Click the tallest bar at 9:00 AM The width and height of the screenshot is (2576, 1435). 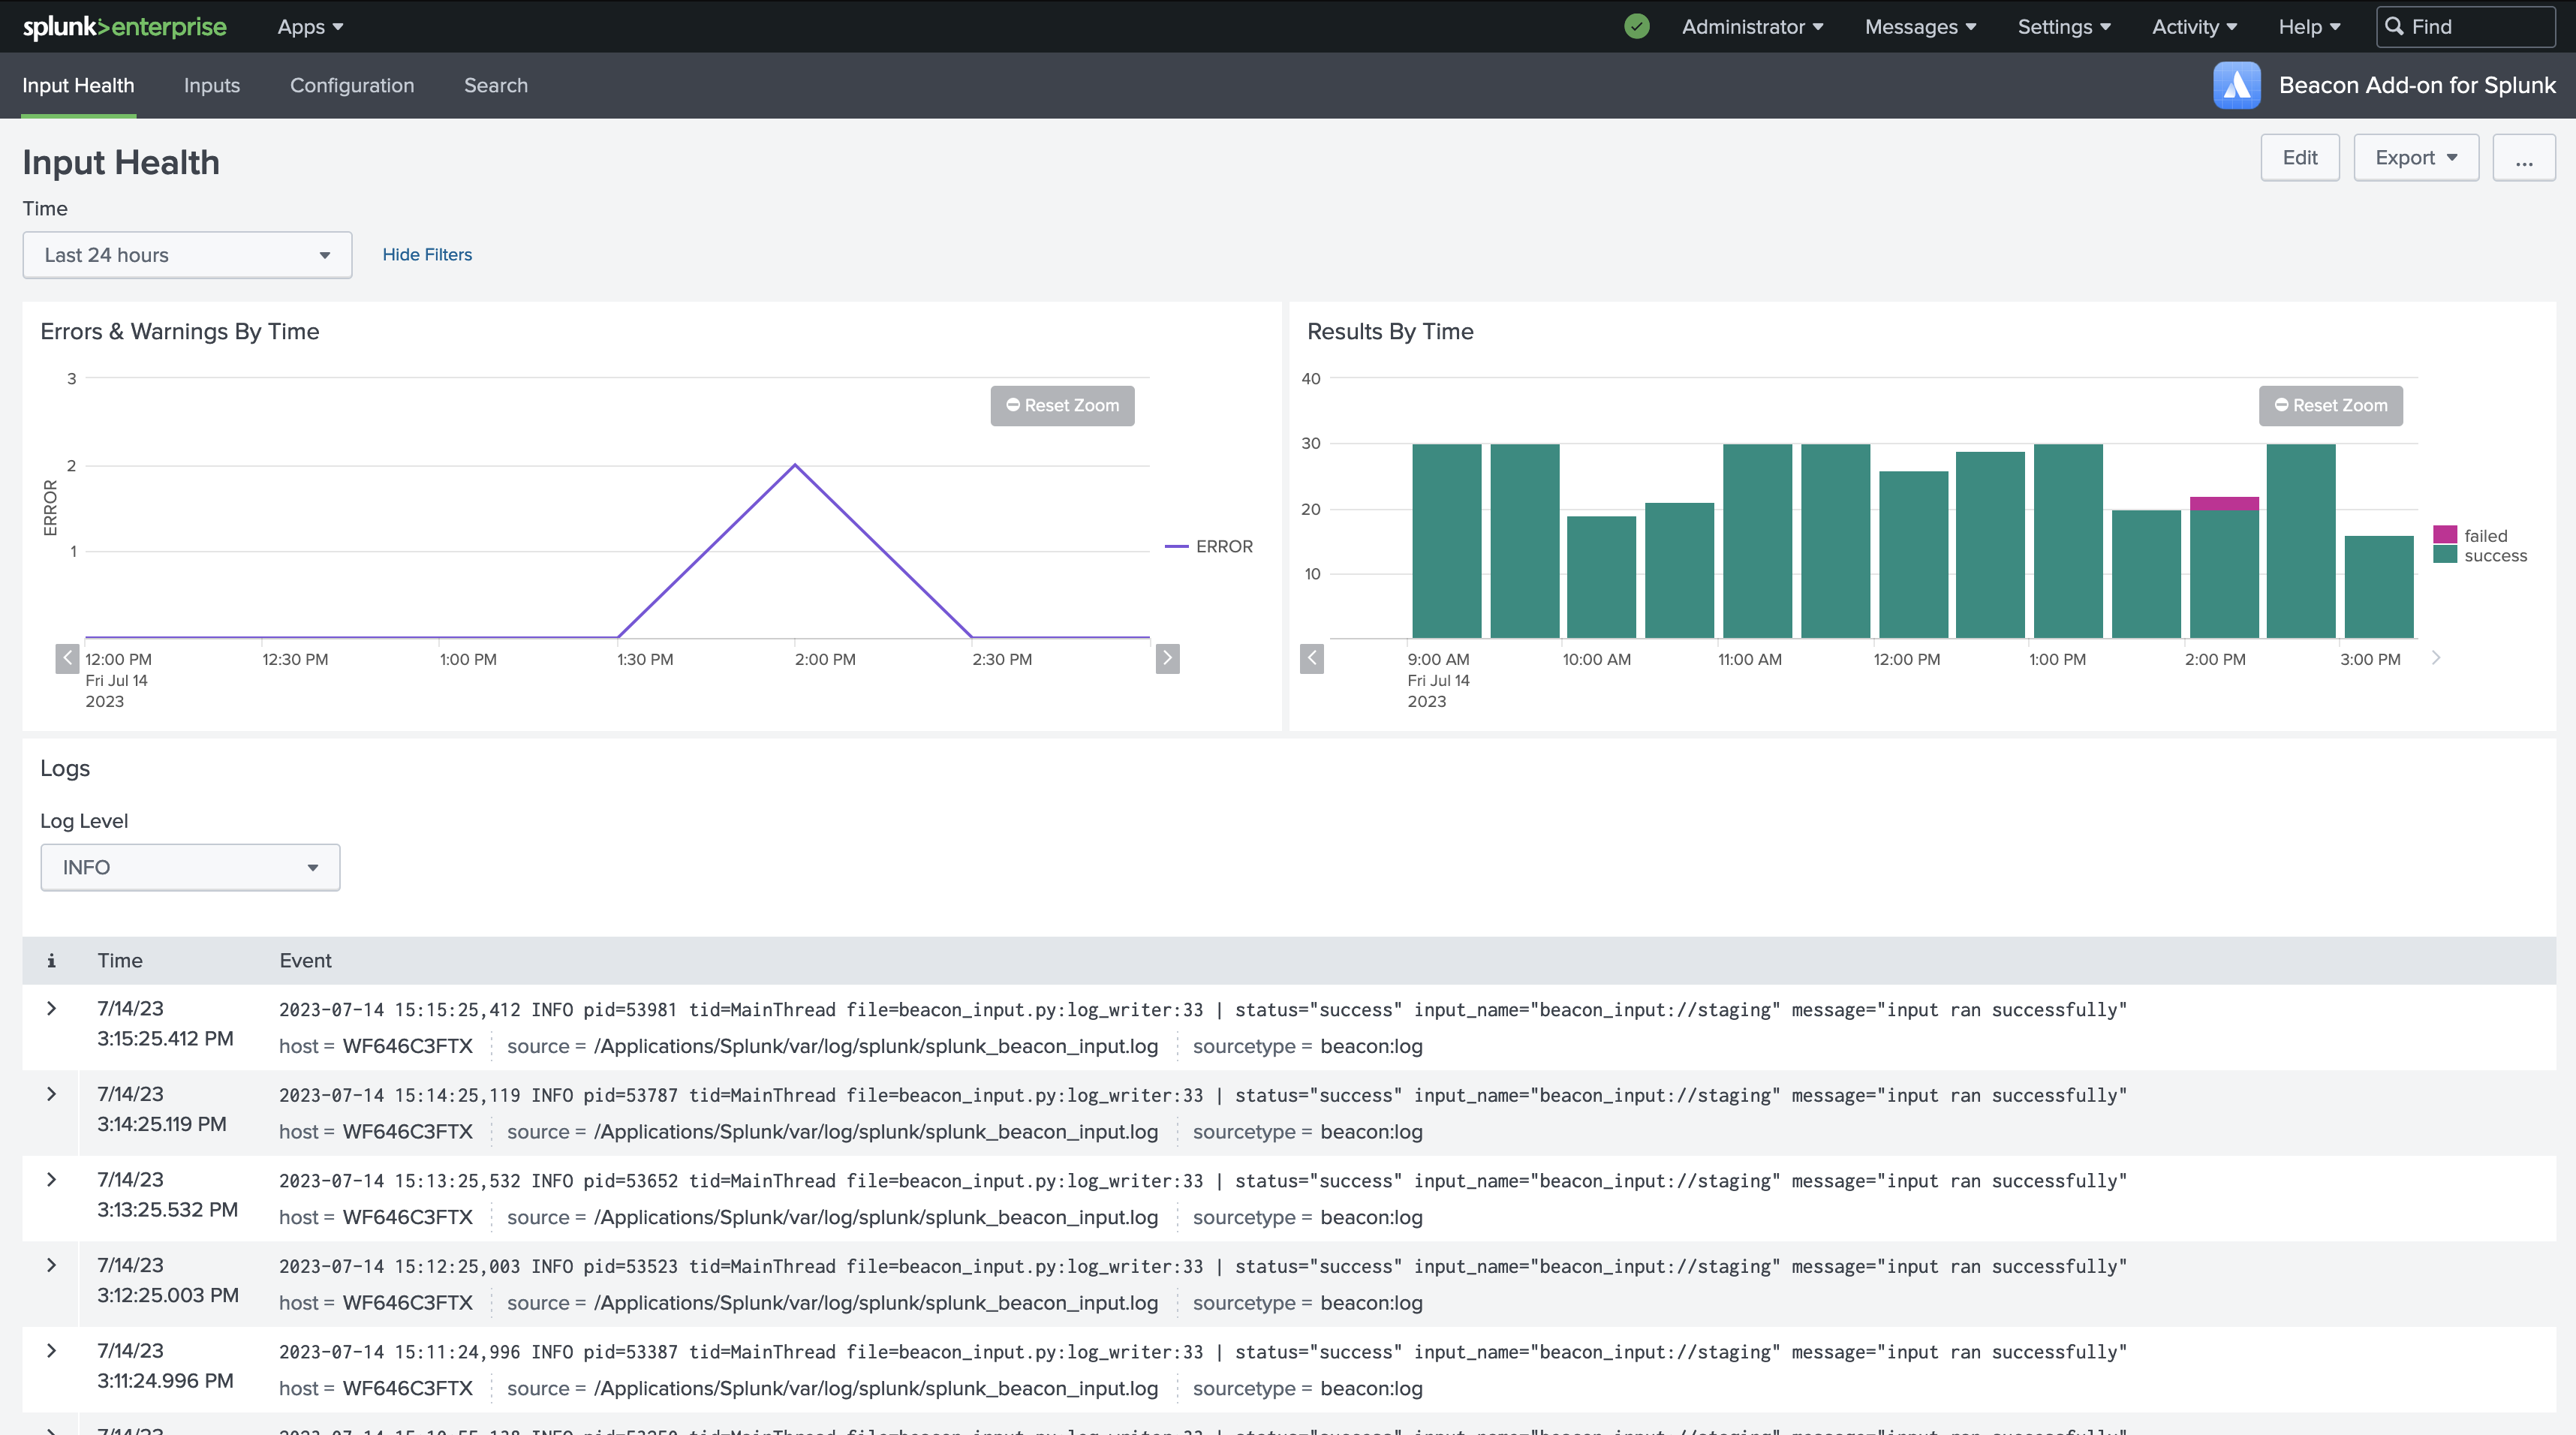tap(1446, 541)
